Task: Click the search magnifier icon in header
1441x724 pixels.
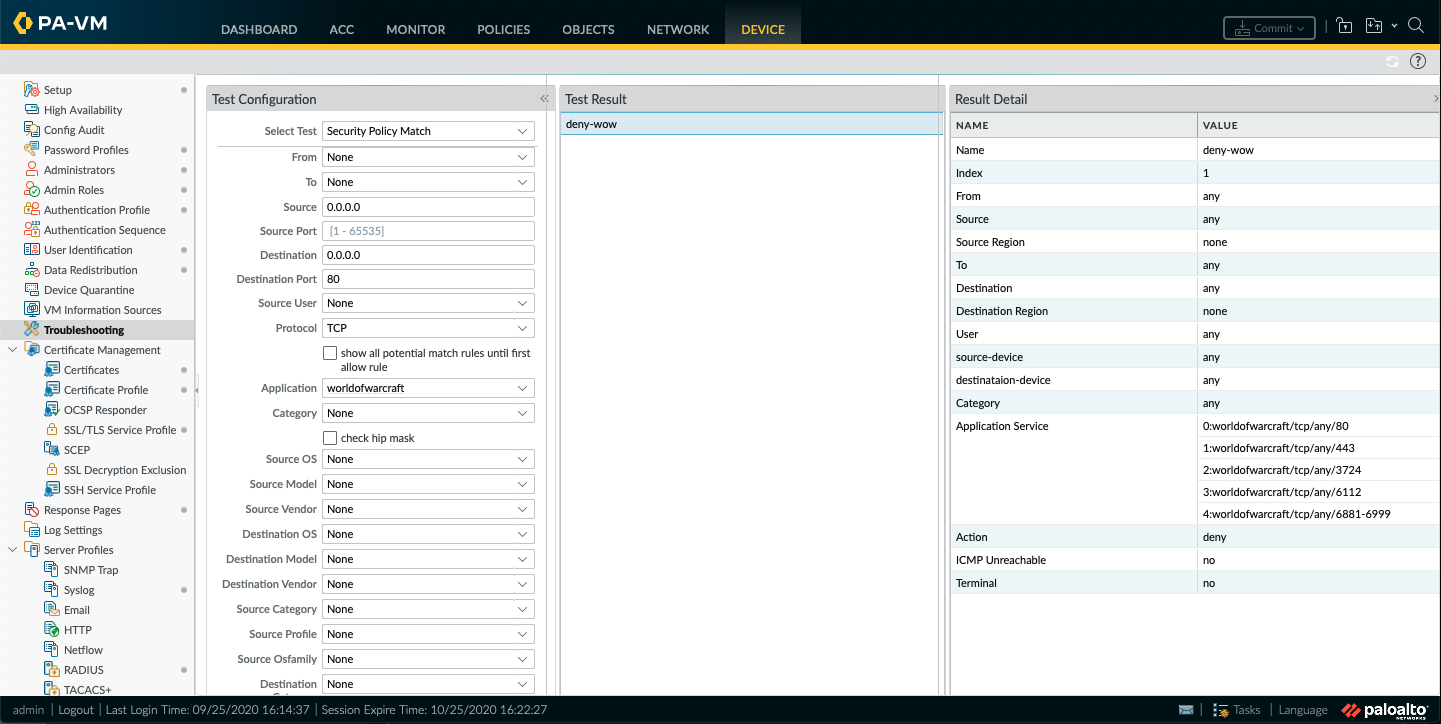Action: coord(1416,27)
